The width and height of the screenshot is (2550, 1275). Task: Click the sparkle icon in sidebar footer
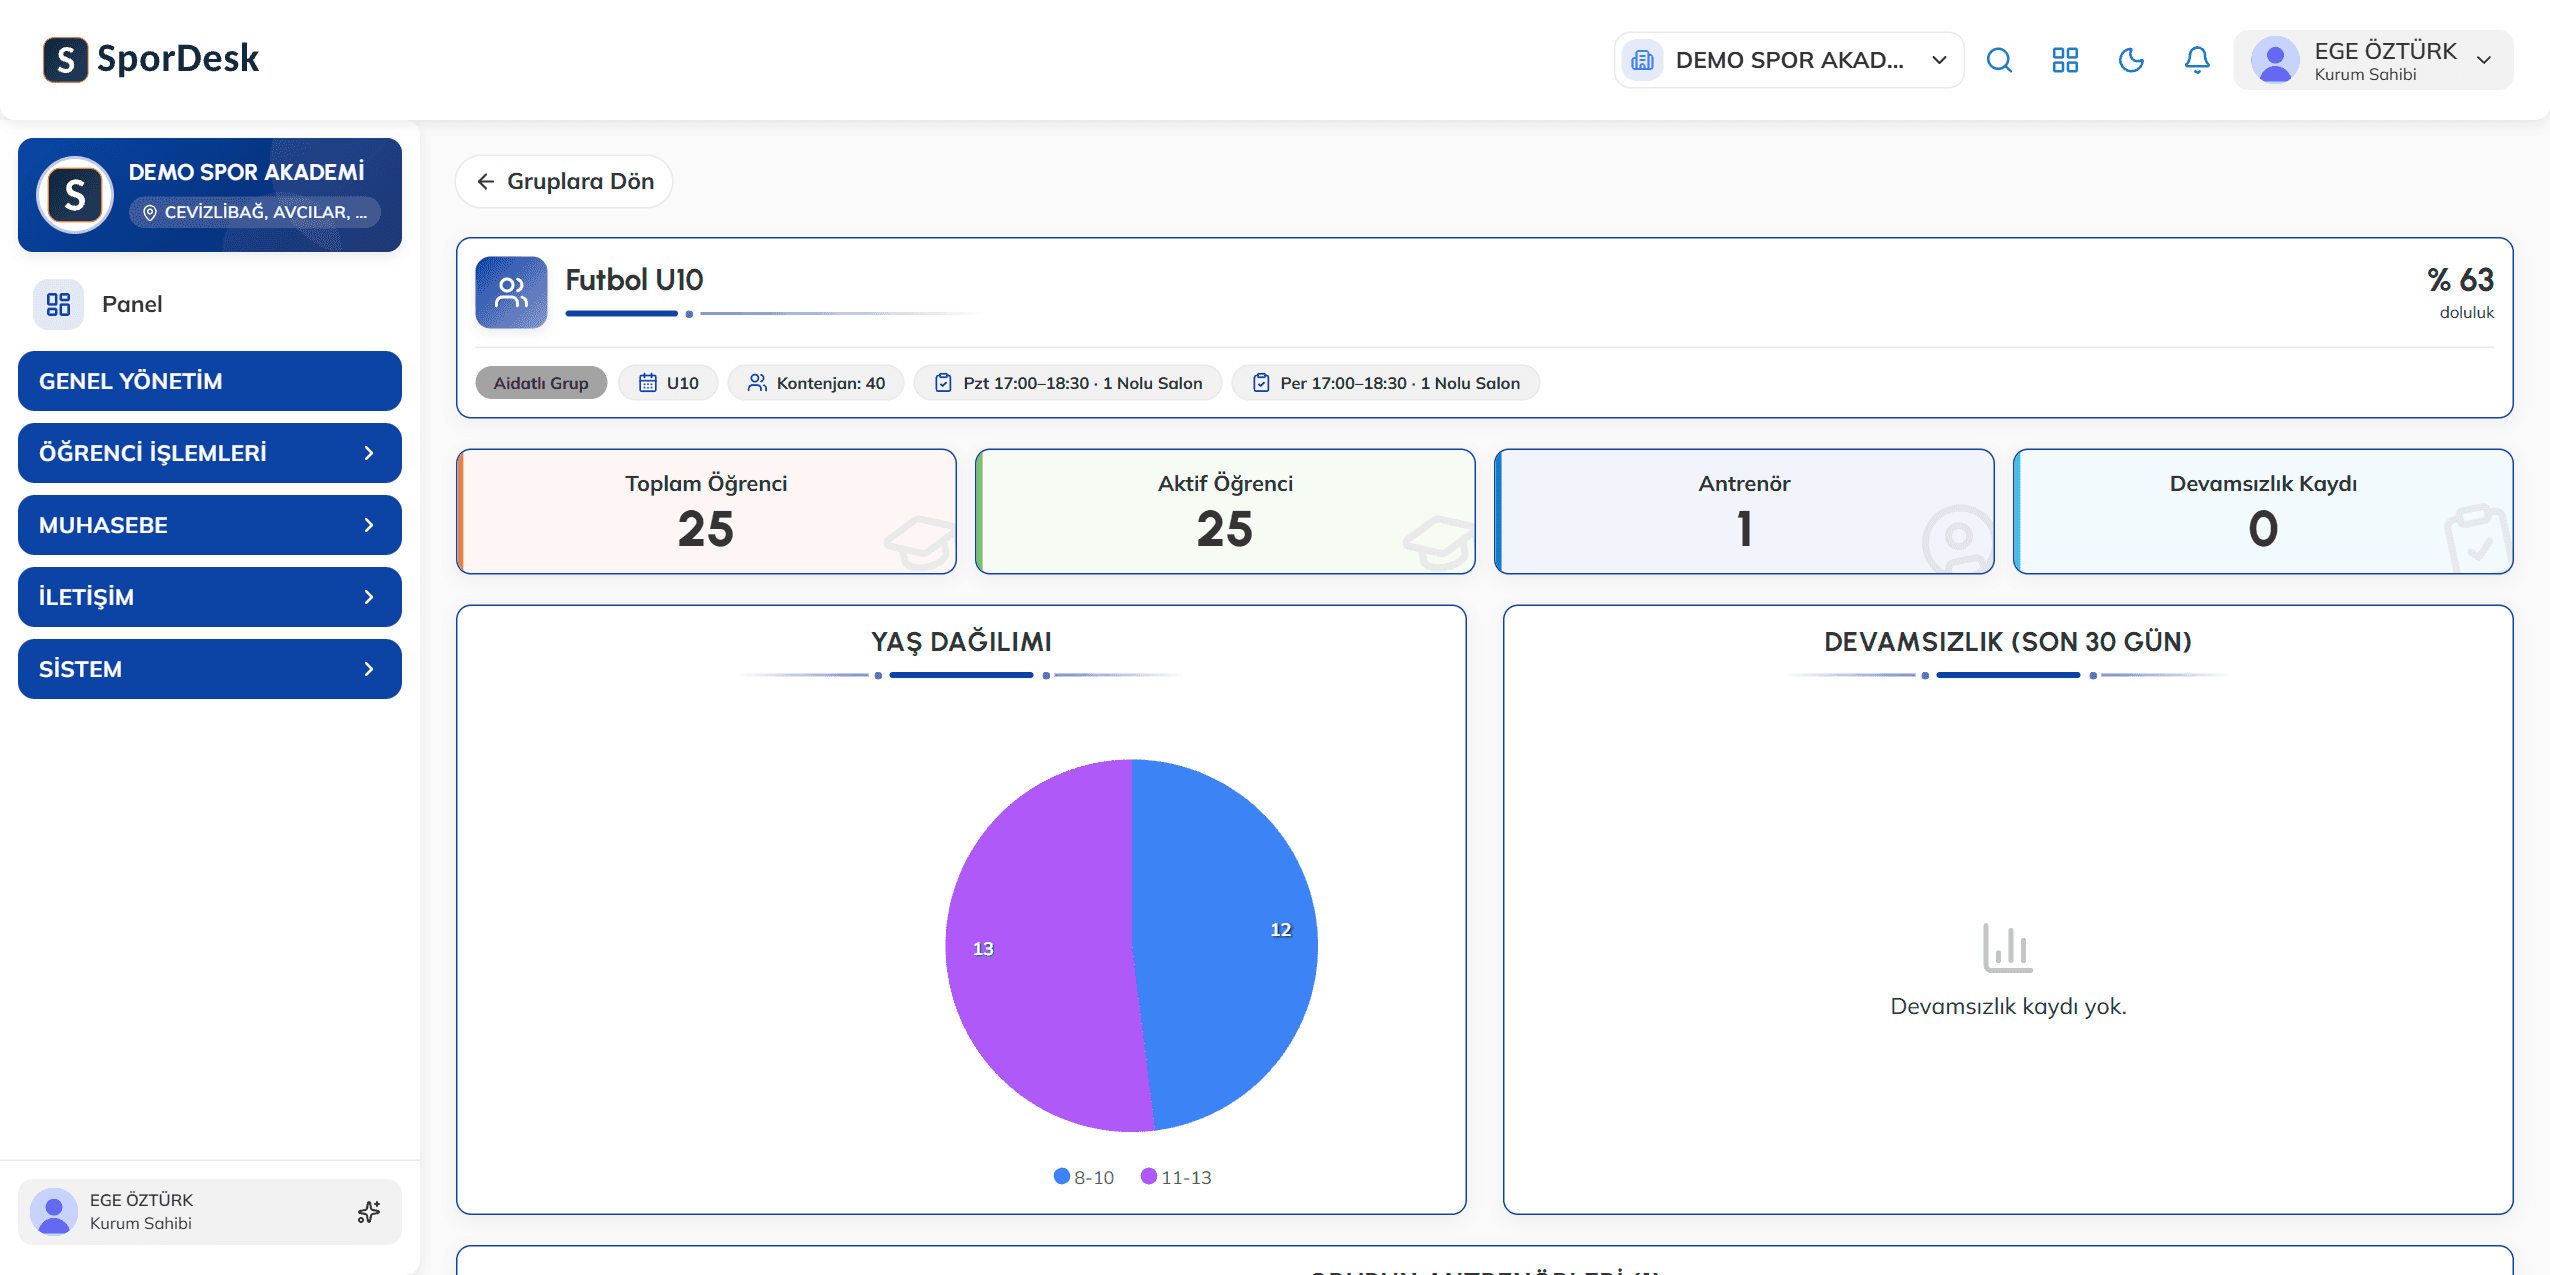[x=369, y=1212]
